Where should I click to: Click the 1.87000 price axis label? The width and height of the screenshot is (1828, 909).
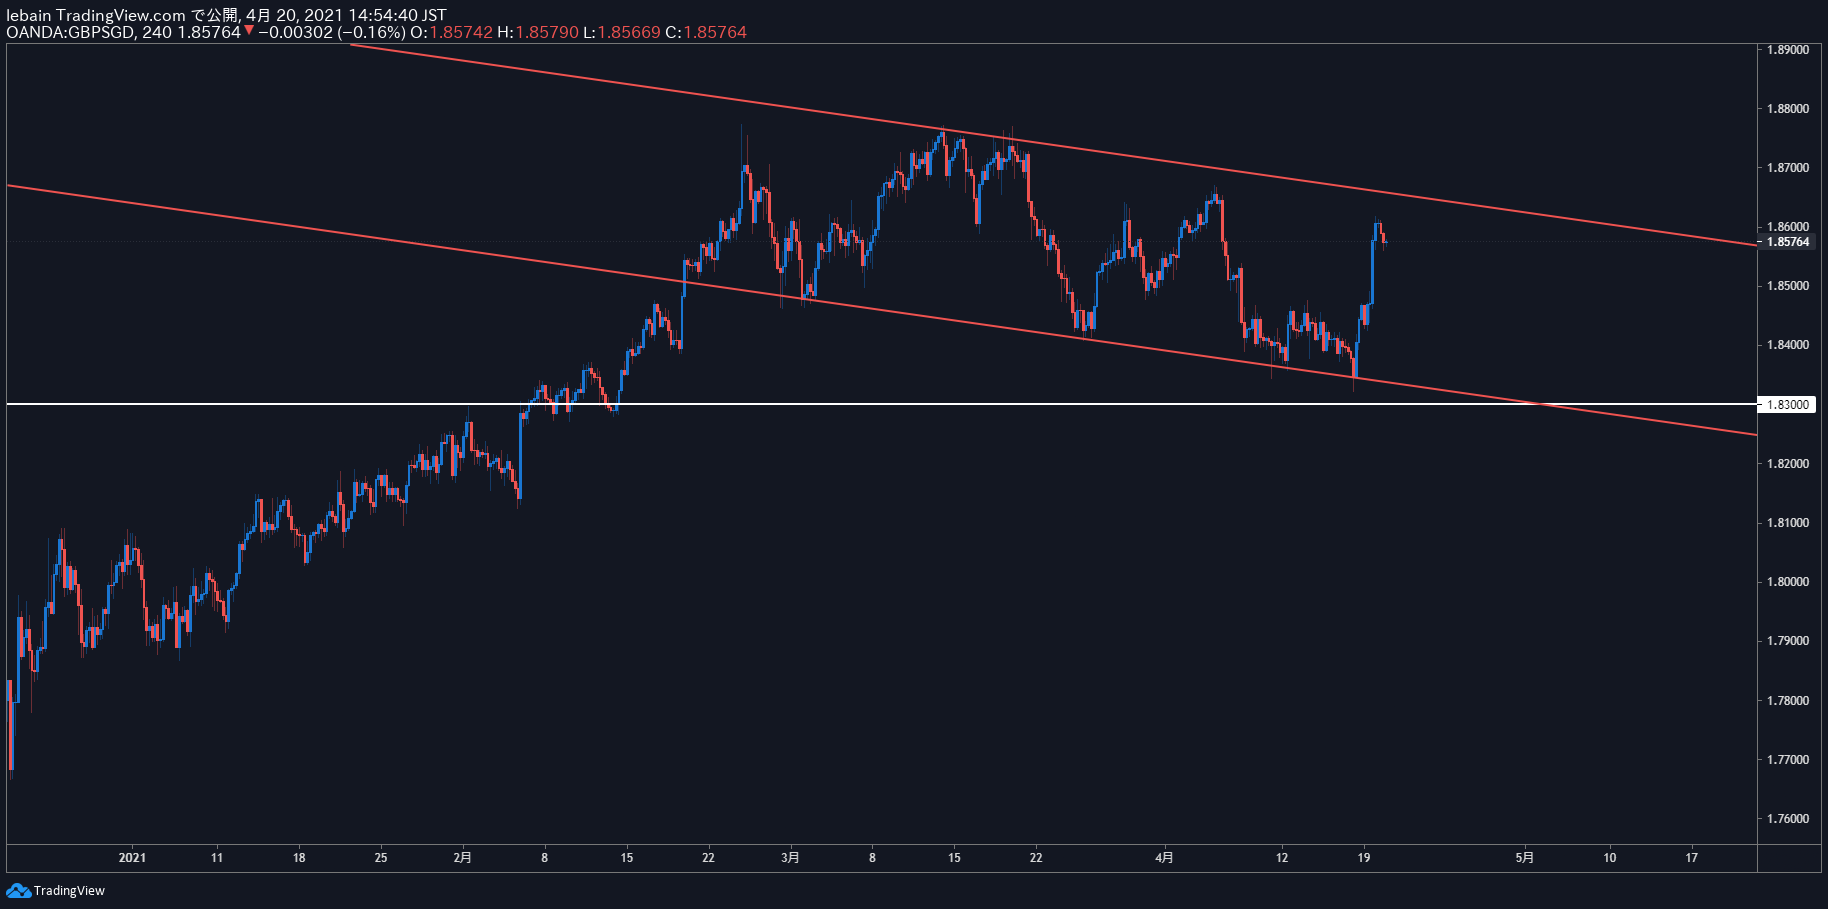click(1788, 168)
